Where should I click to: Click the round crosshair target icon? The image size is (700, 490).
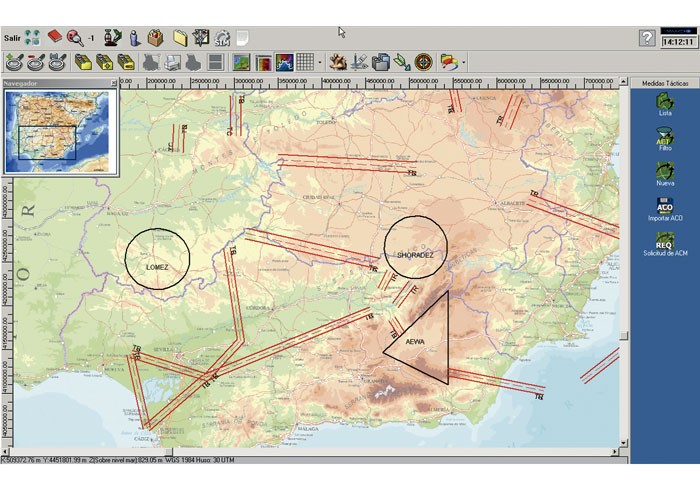tap(423, 62)
